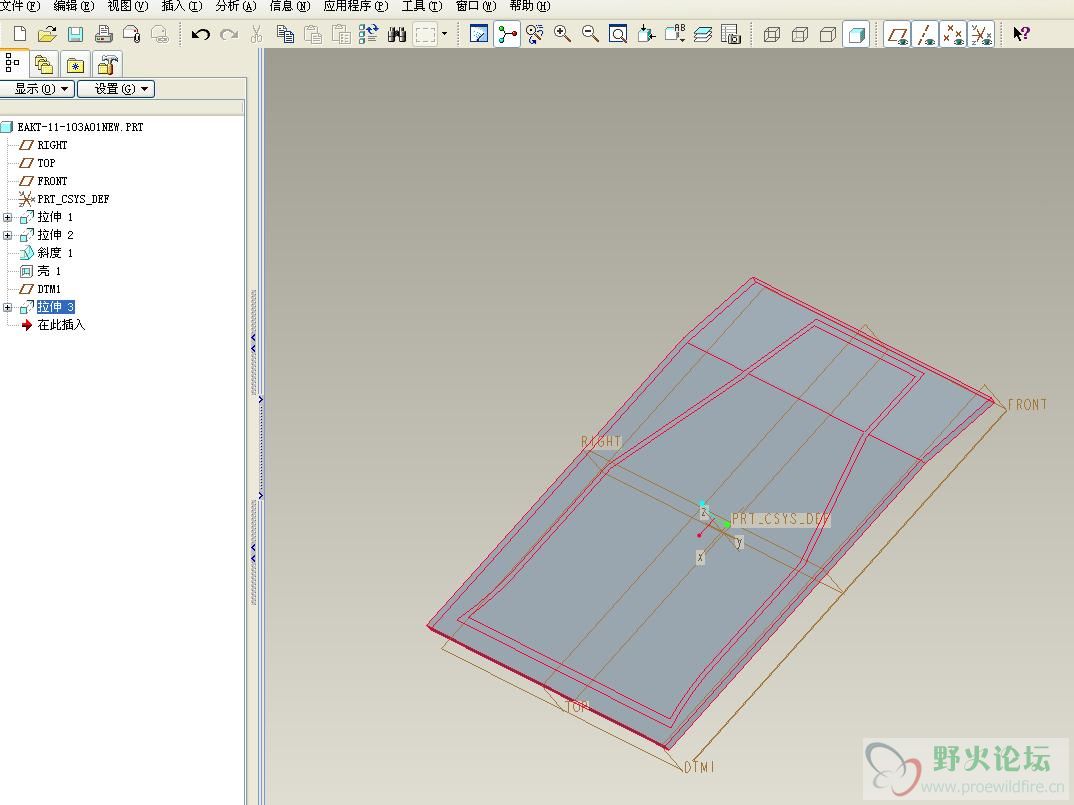1074x805 pixels.
Task: Select the TOP datum plane in tree
Action: (x=46, y=163)
